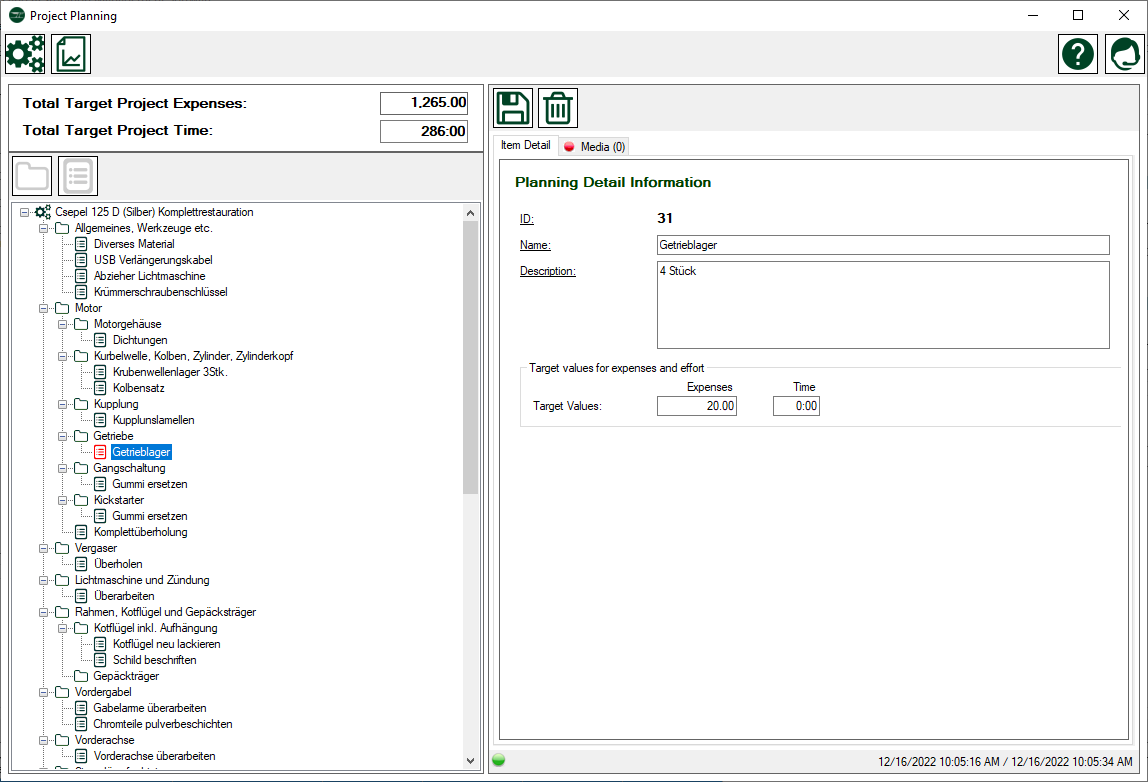The height and width of the screenshot is (782, 1148).
Task: Click the document icon next to Dichtungen
Action: 100,340
